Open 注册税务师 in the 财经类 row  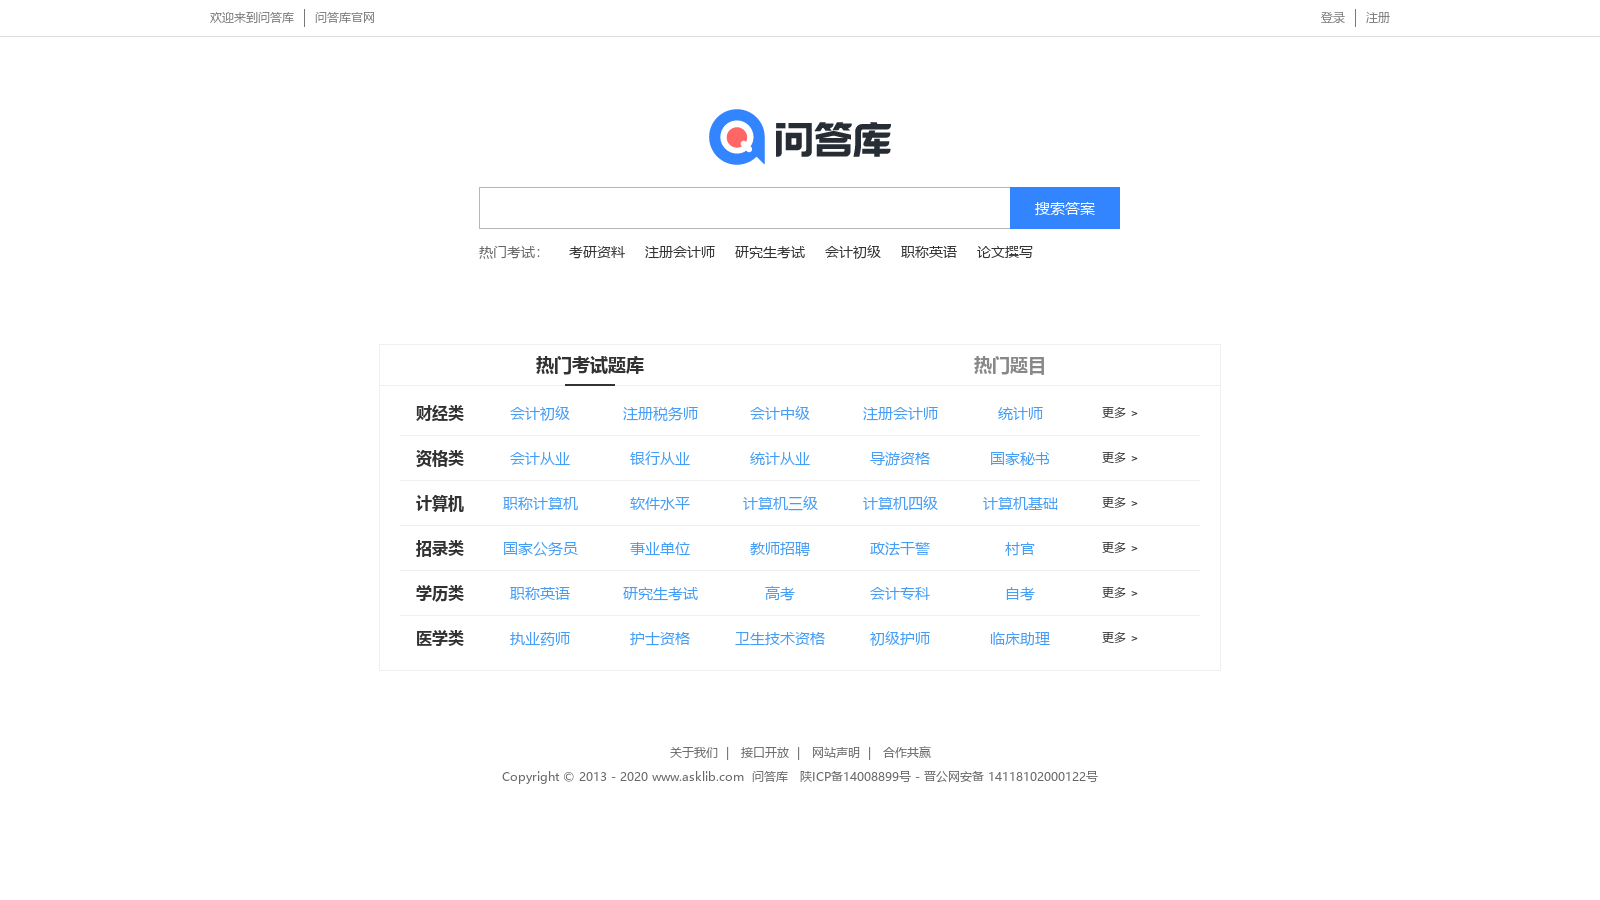pyautogui.click(x=660, y=414)
